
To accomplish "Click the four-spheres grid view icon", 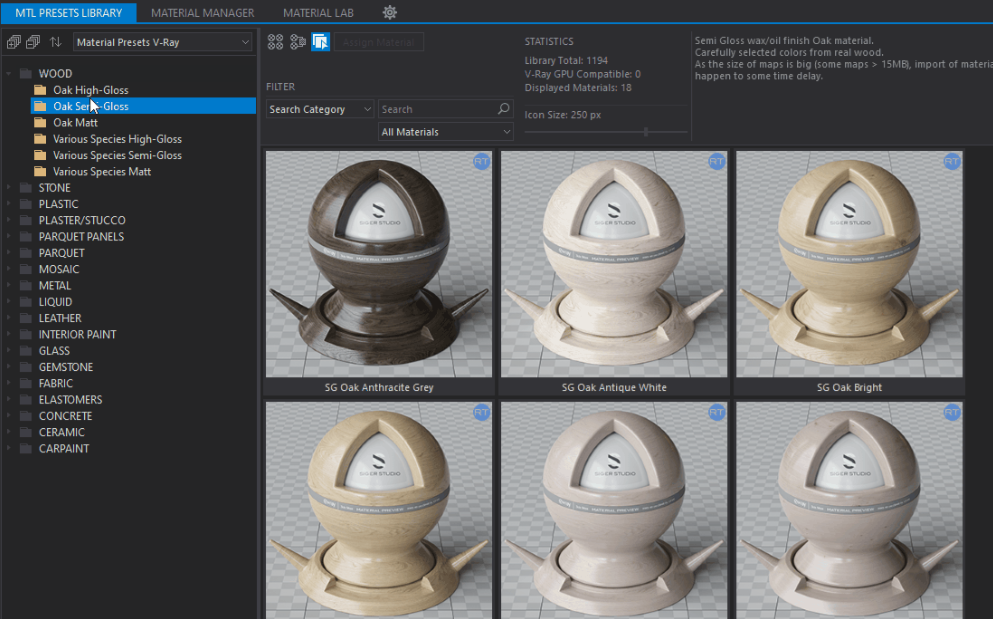I will pos(275,42).
